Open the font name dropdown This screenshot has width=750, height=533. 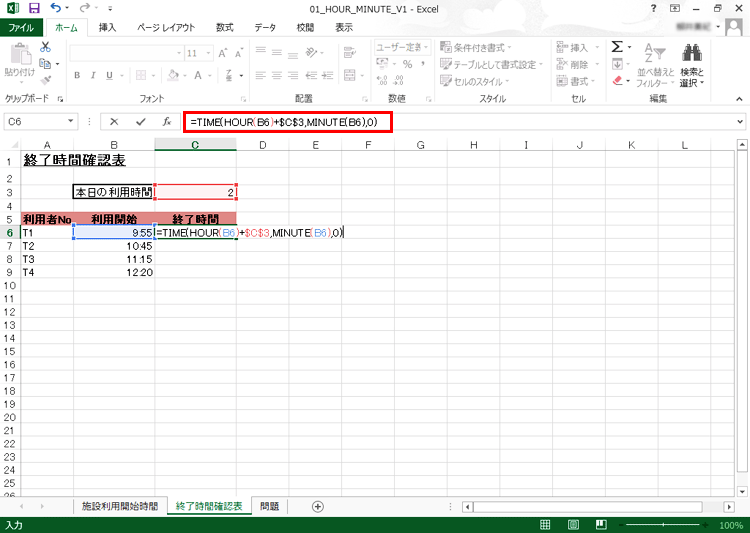click(179, 53)
